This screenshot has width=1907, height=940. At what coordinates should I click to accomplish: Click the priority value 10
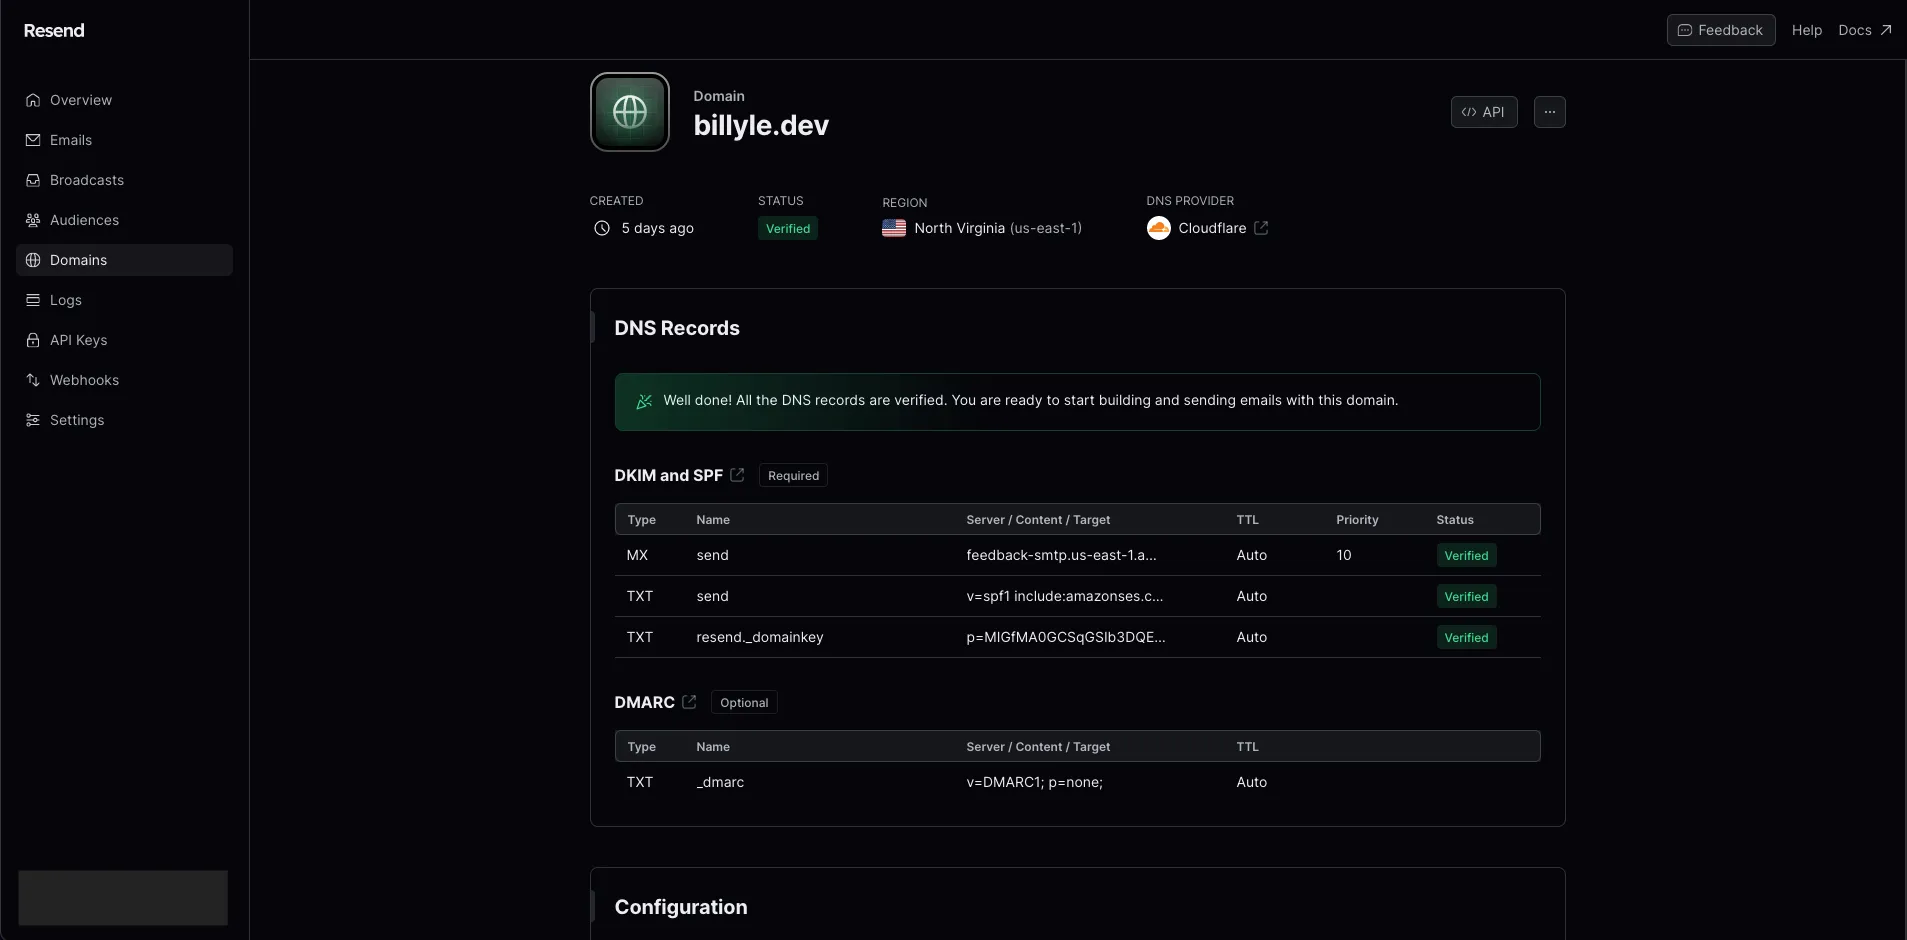(1344, 555)
